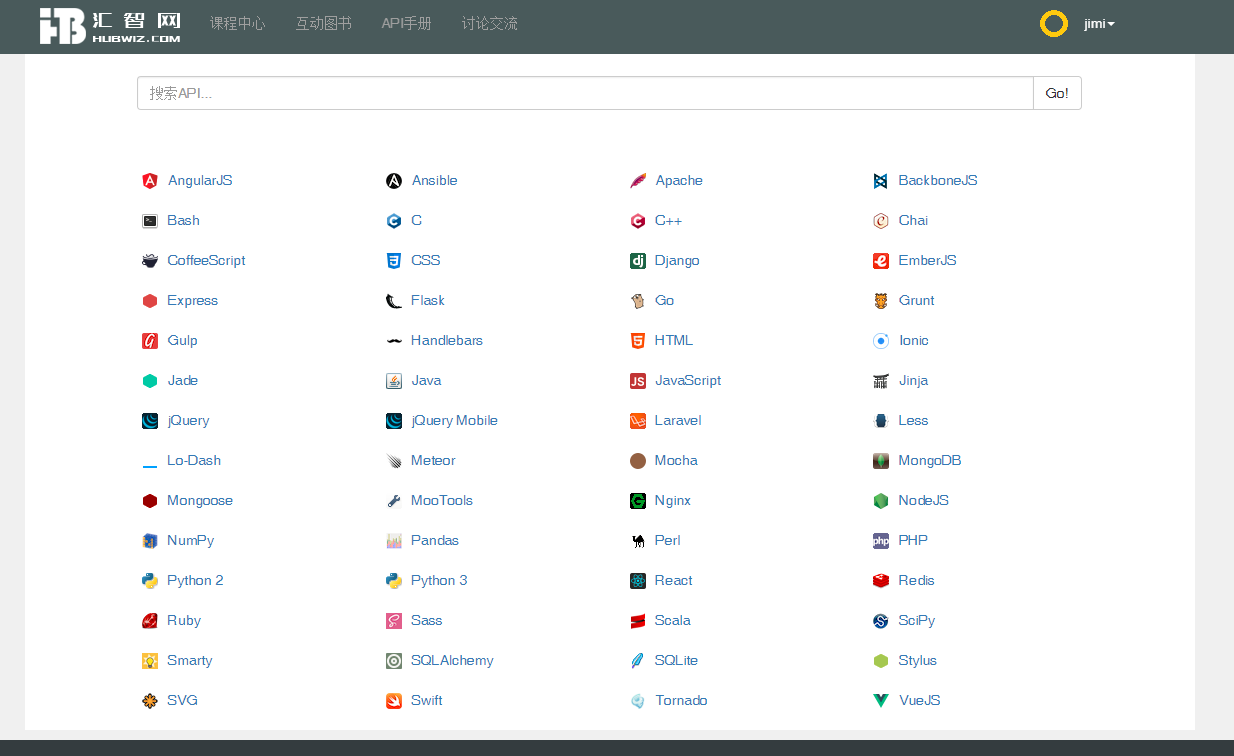Open the API手册 menu item
Screen dimensions: 1234x756
407,24
